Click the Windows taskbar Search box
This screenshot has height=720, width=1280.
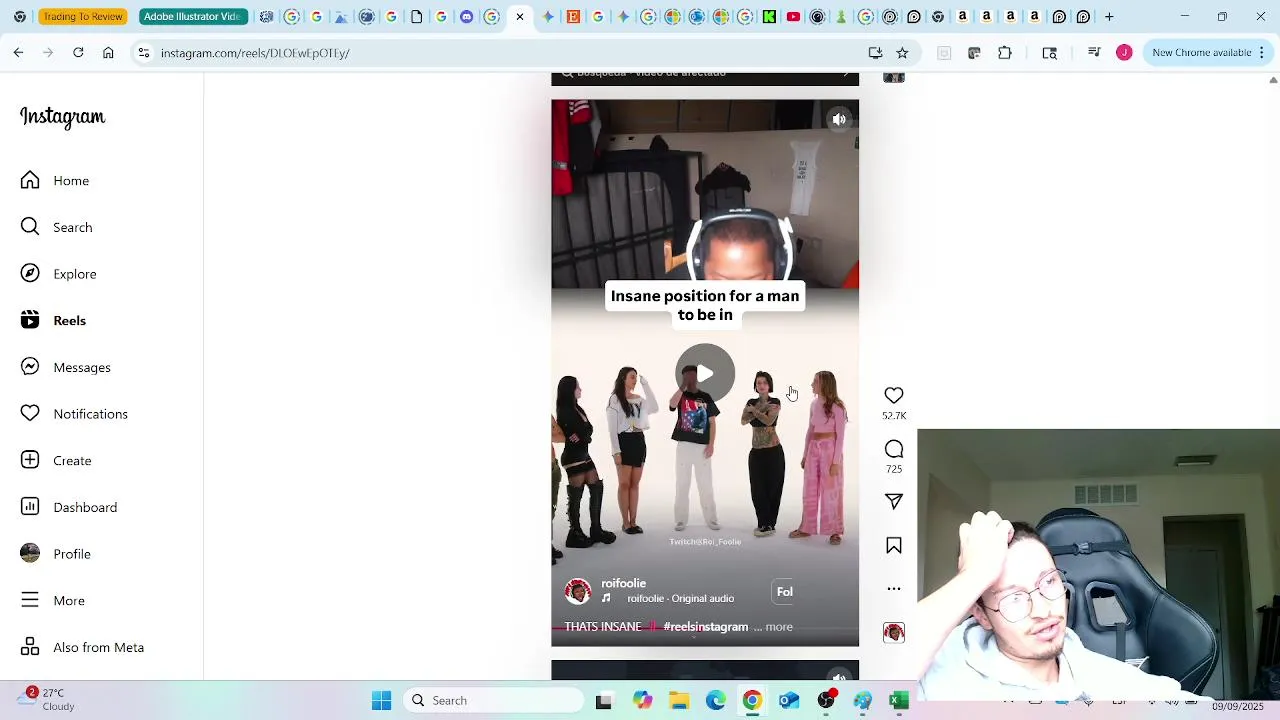coord(495,701)
